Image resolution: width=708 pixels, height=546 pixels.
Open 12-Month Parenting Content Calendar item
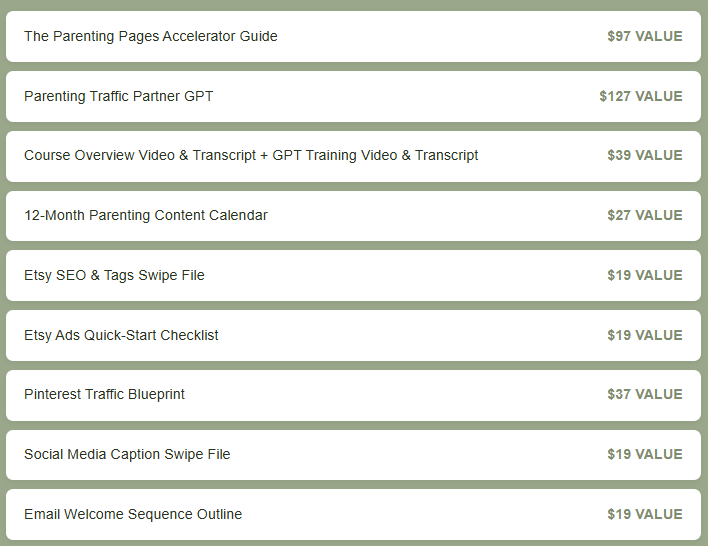click(353, 215)
